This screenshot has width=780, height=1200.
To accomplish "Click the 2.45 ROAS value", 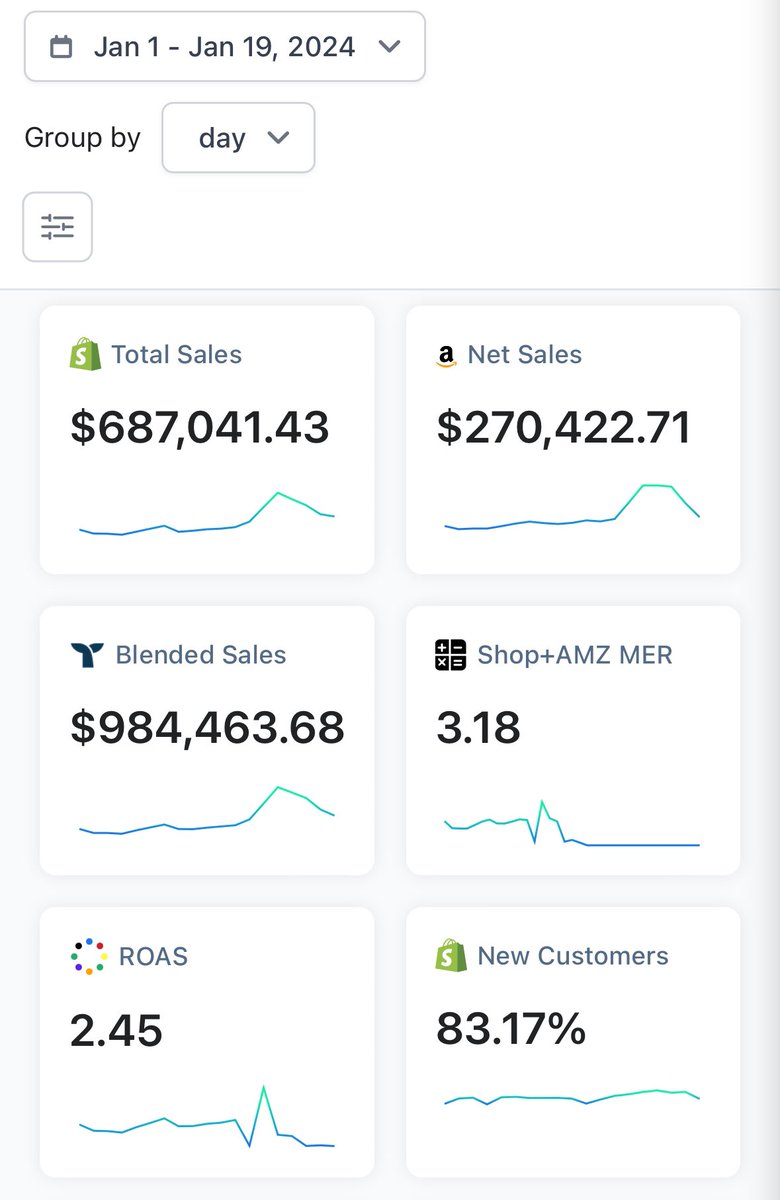I will [116, 1030].
